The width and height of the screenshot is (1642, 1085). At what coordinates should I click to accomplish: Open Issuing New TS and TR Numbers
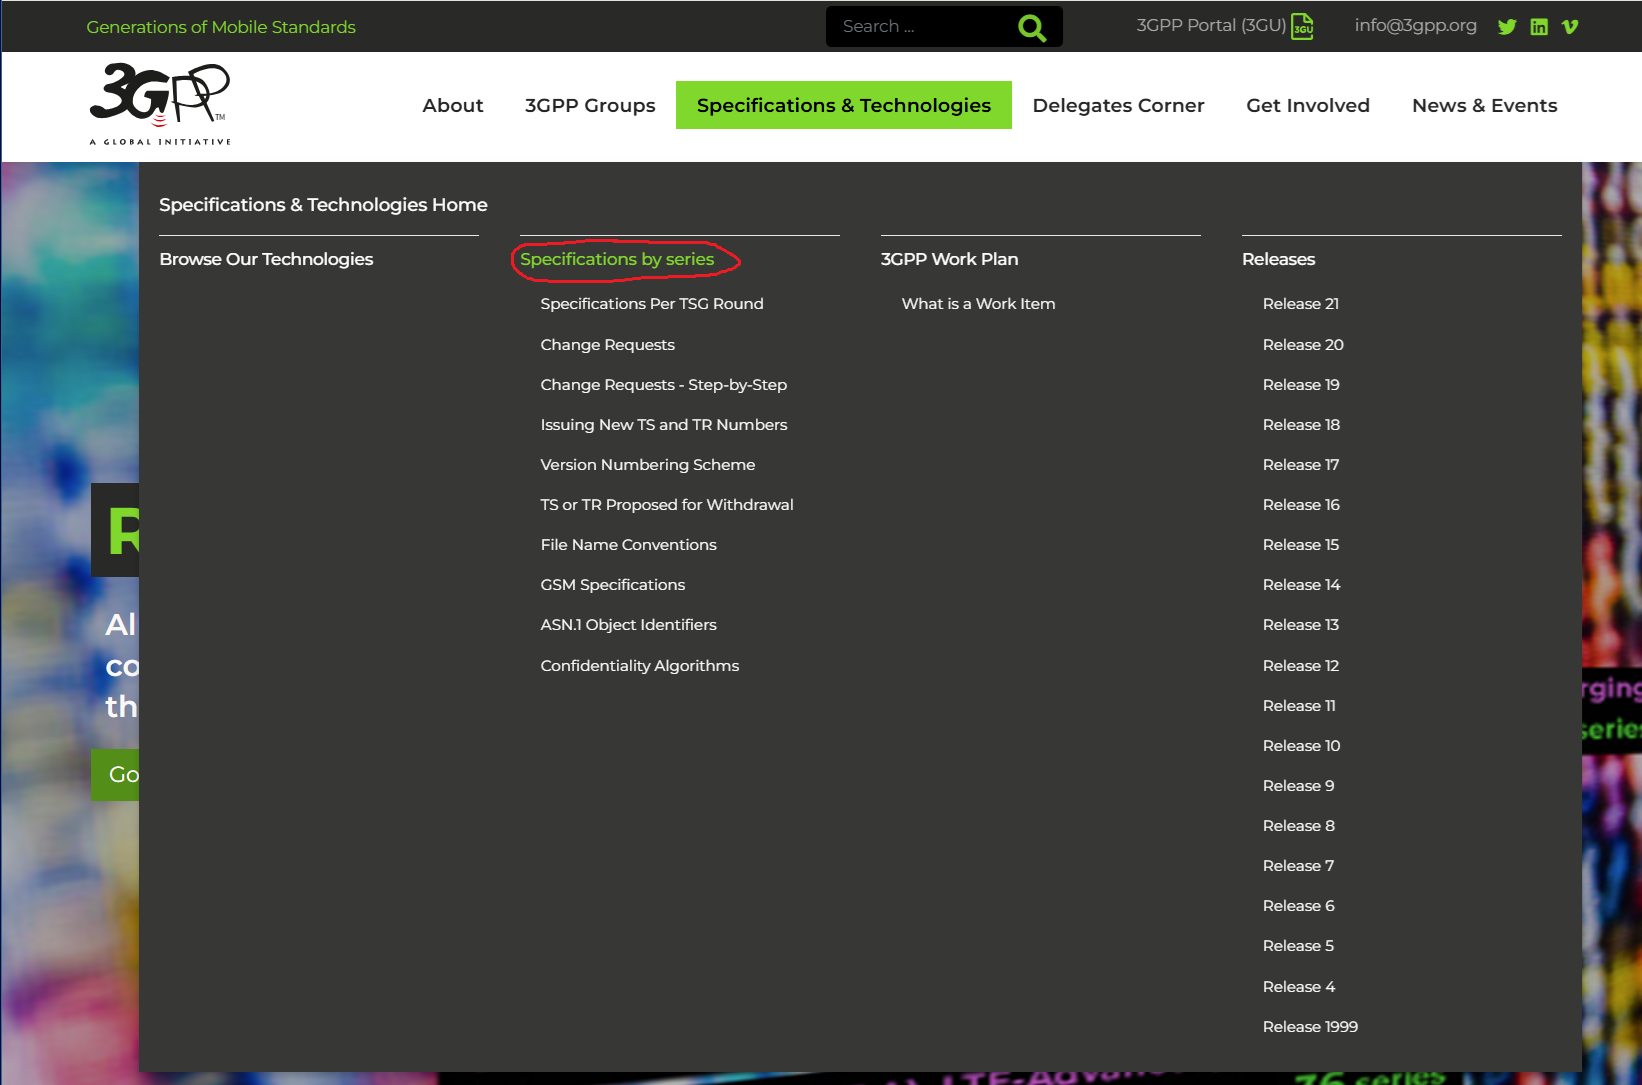664,425
